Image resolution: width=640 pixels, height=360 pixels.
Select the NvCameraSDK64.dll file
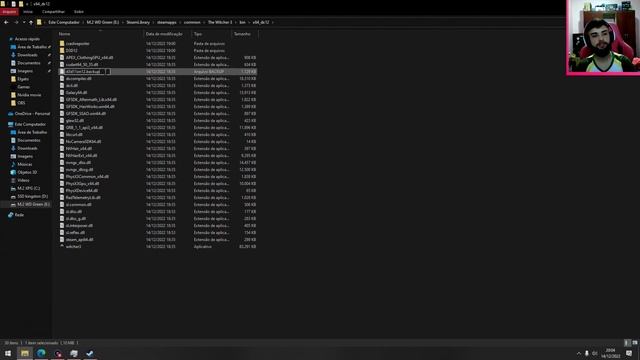coord(83,142)
